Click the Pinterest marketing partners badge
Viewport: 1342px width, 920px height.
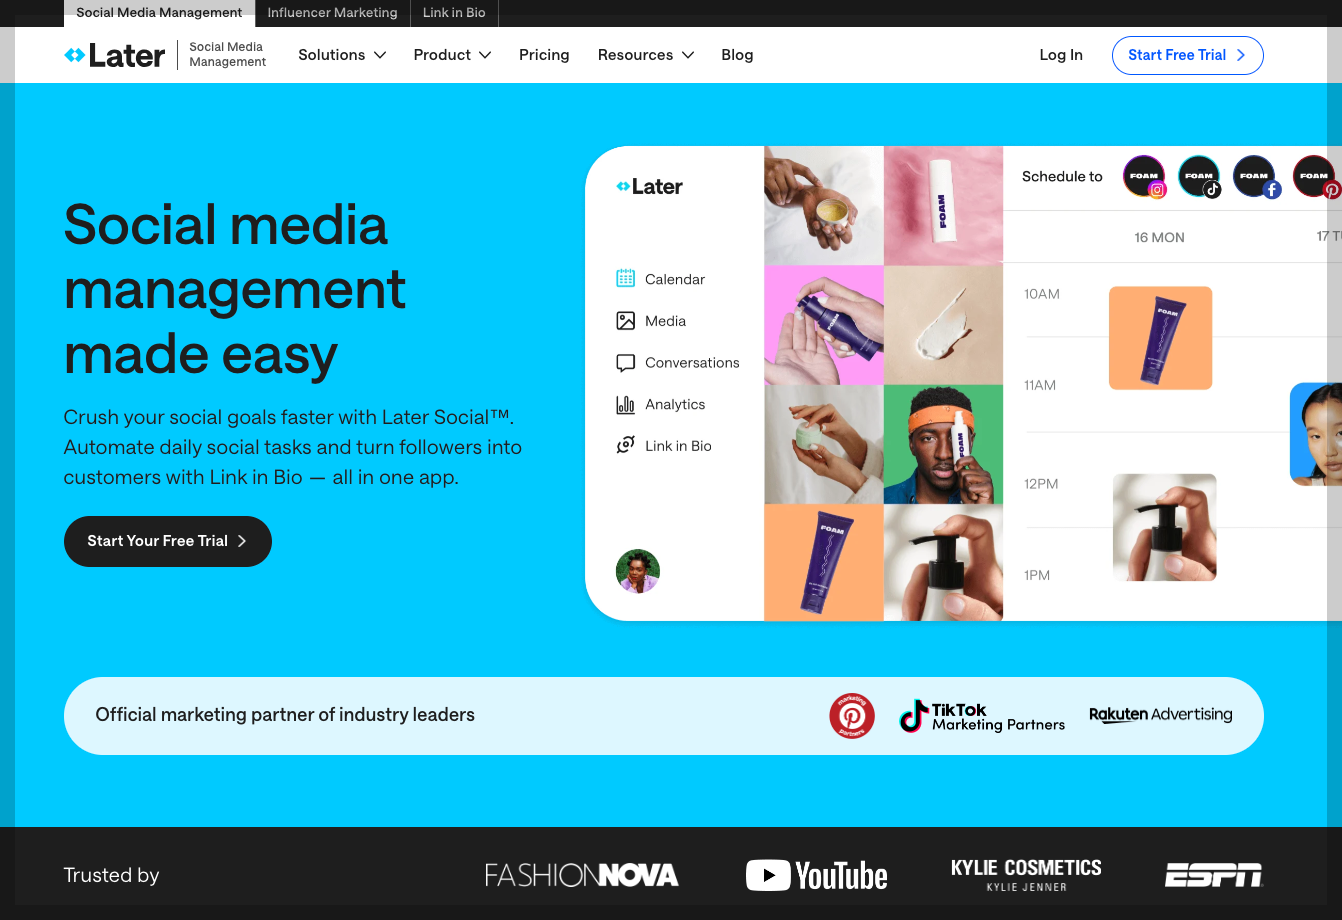pyautogui.click(x=852, y=716)
